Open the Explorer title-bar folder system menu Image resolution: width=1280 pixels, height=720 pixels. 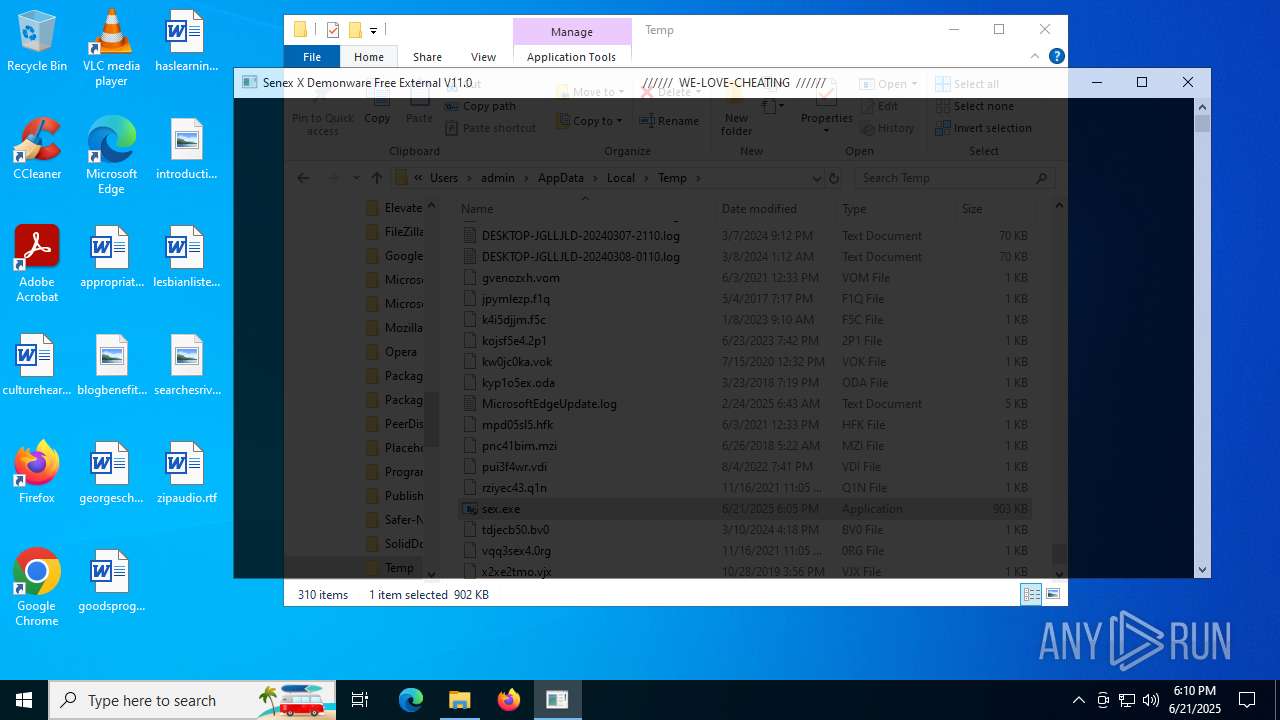coord(300,30)
